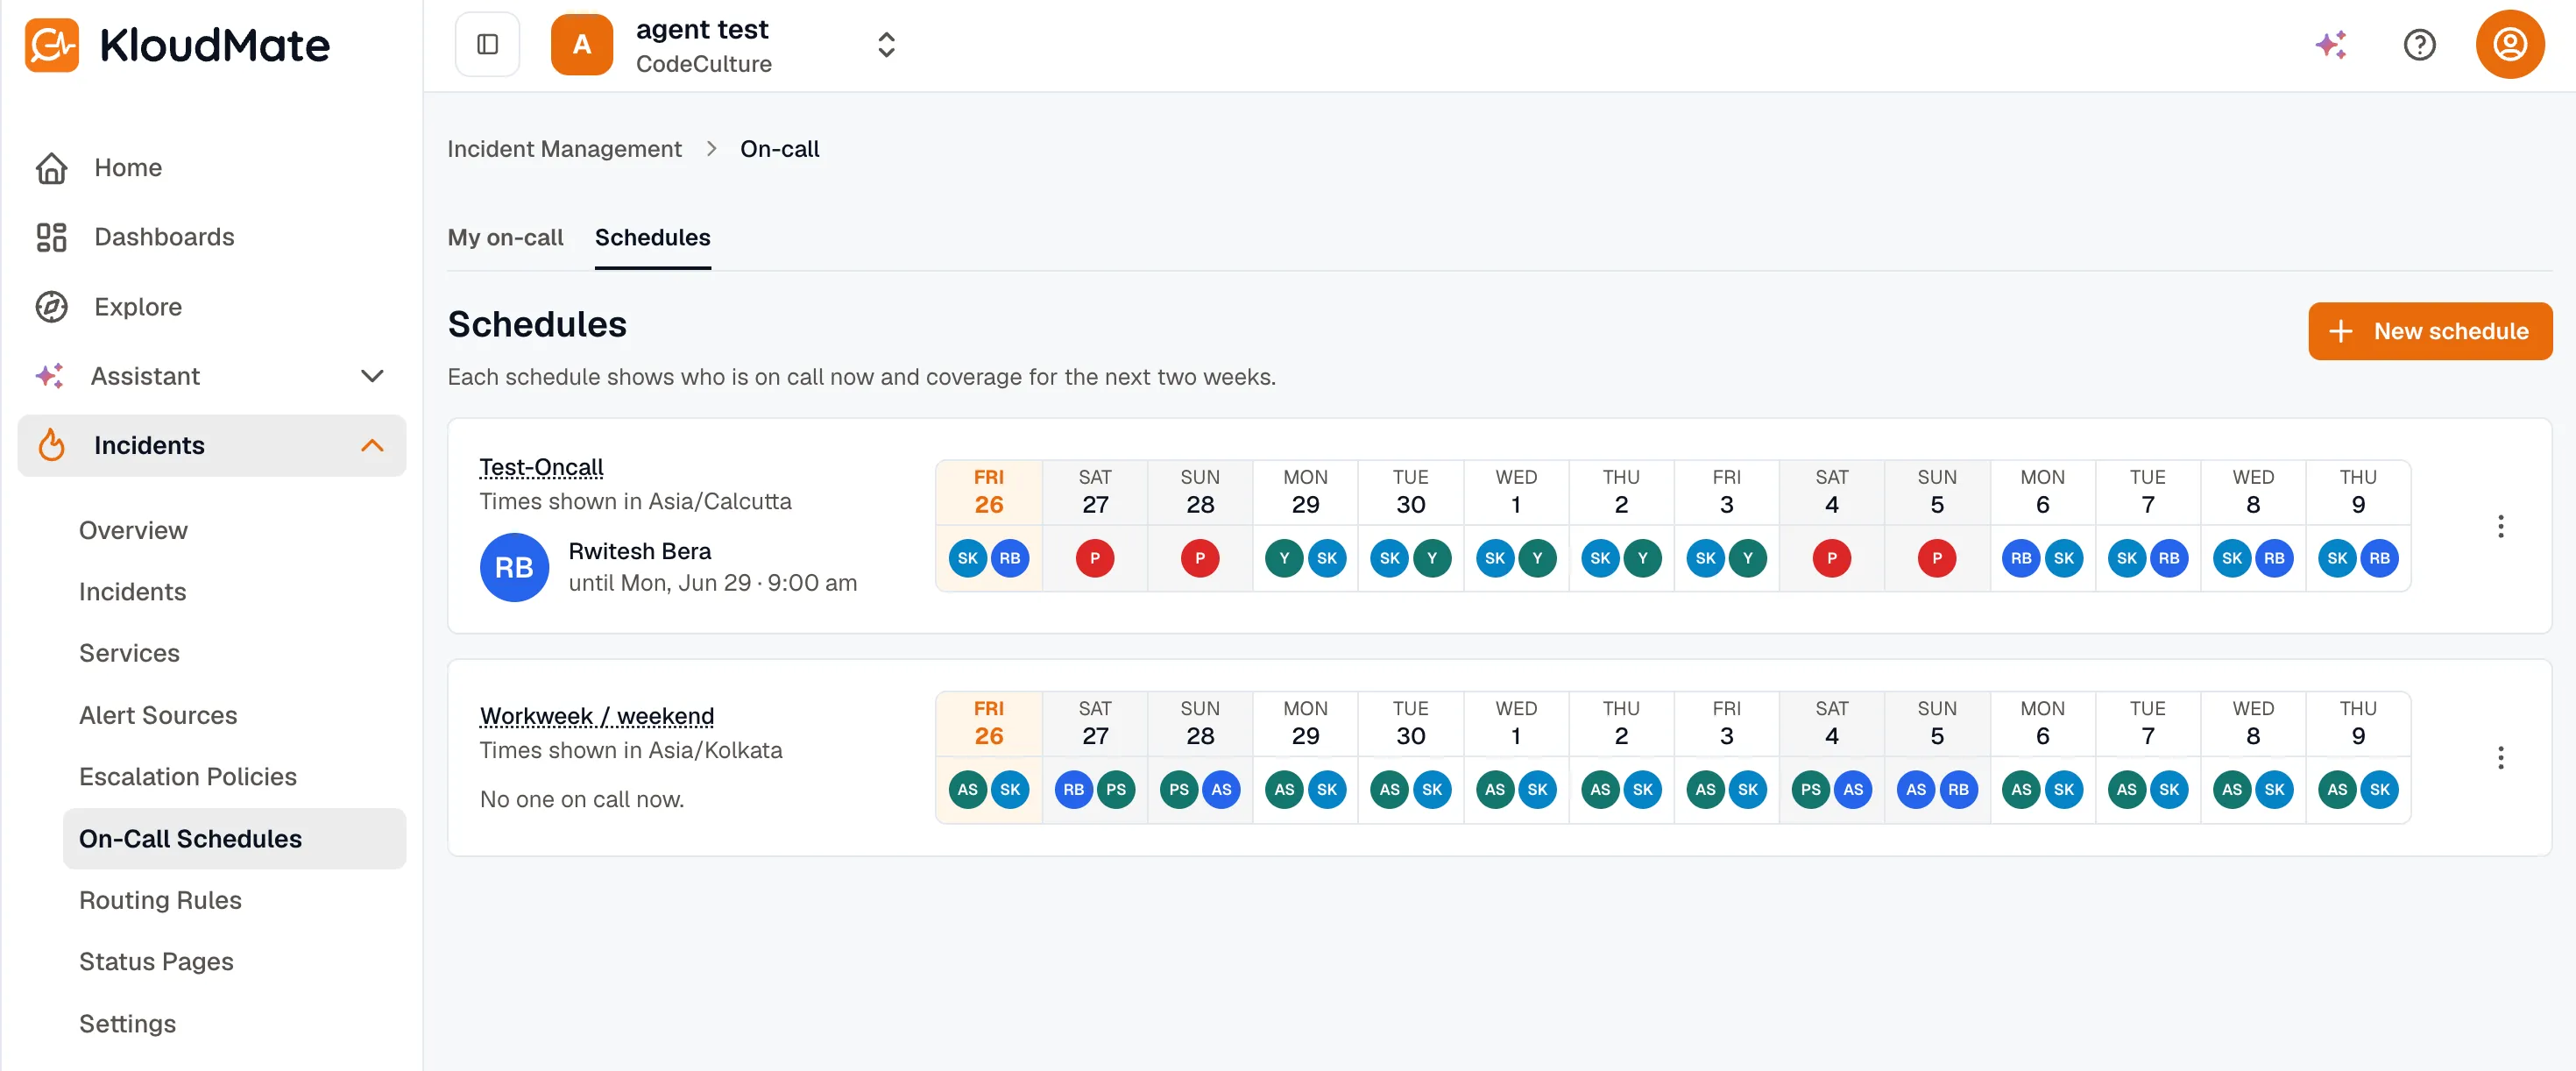Click 'Times shown in Asia/Calcutta' text

(x=635, y=501)
